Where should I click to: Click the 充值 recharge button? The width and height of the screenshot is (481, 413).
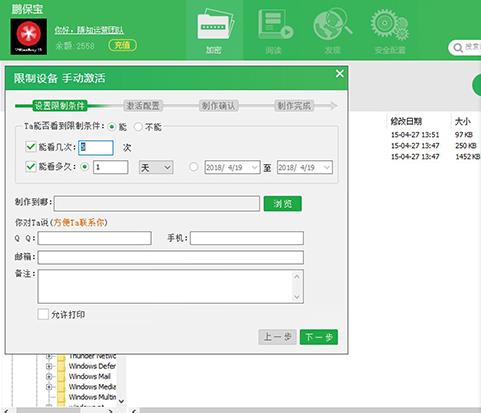point(122,45)
